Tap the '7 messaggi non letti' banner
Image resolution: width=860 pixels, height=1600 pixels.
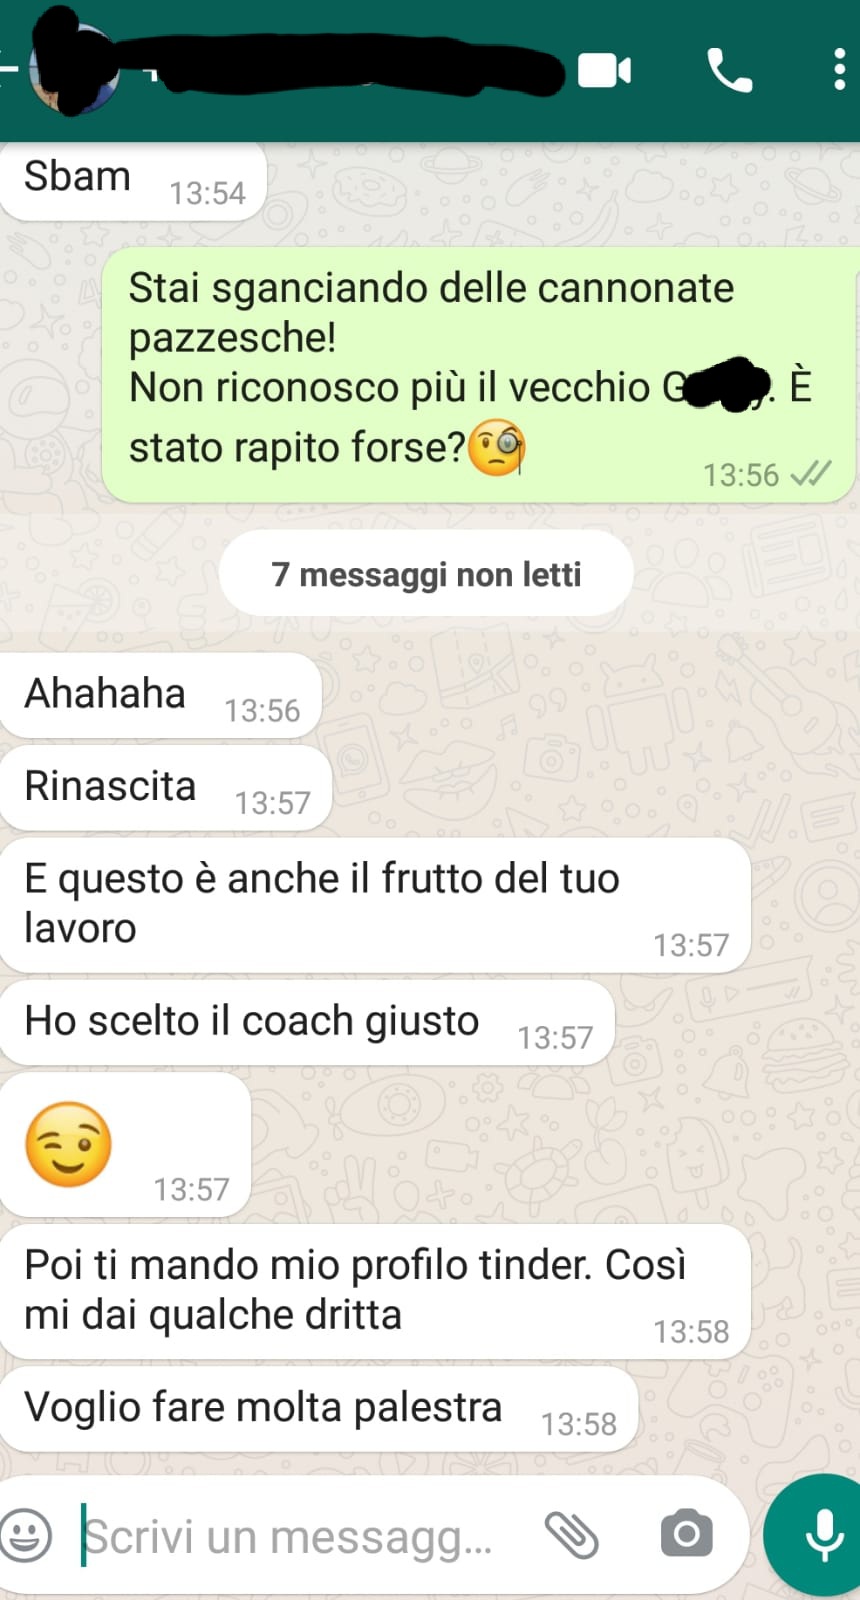[426, 574]
